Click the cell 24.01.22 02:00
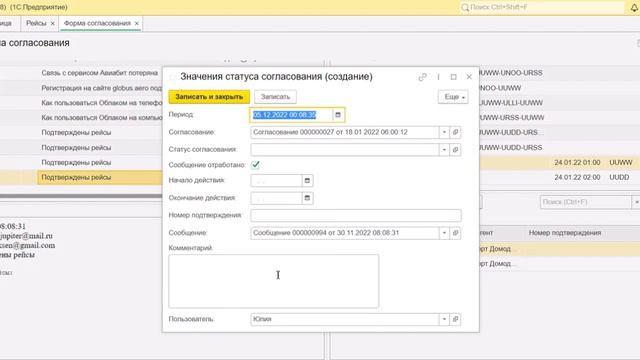This screenshot has height=360, width=640. (x=577, y=178)
